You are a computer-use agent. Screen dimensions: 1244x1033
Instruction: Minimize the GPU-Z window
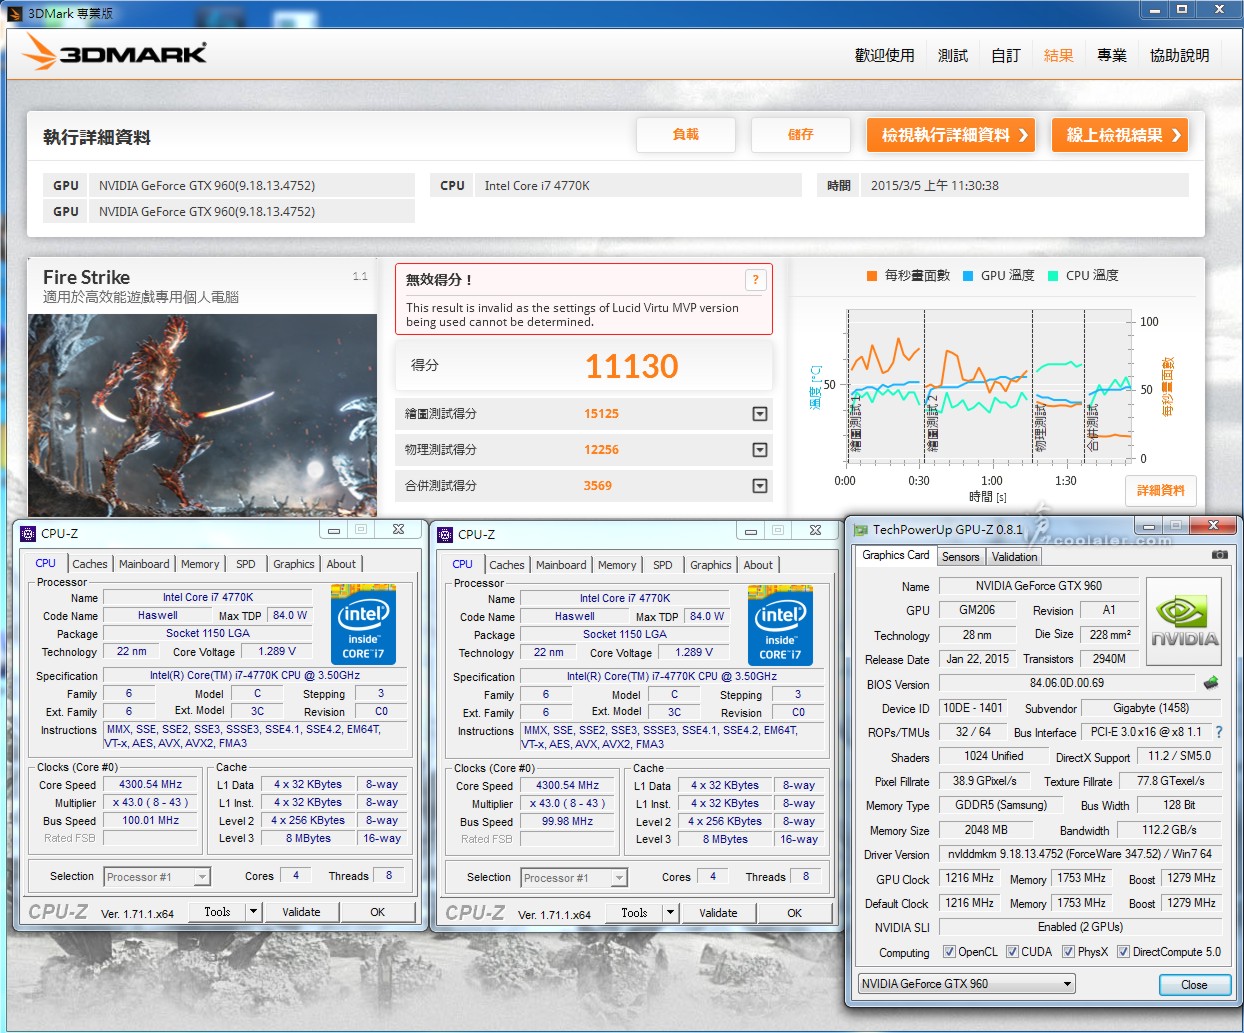click(x=1148, y=526)
